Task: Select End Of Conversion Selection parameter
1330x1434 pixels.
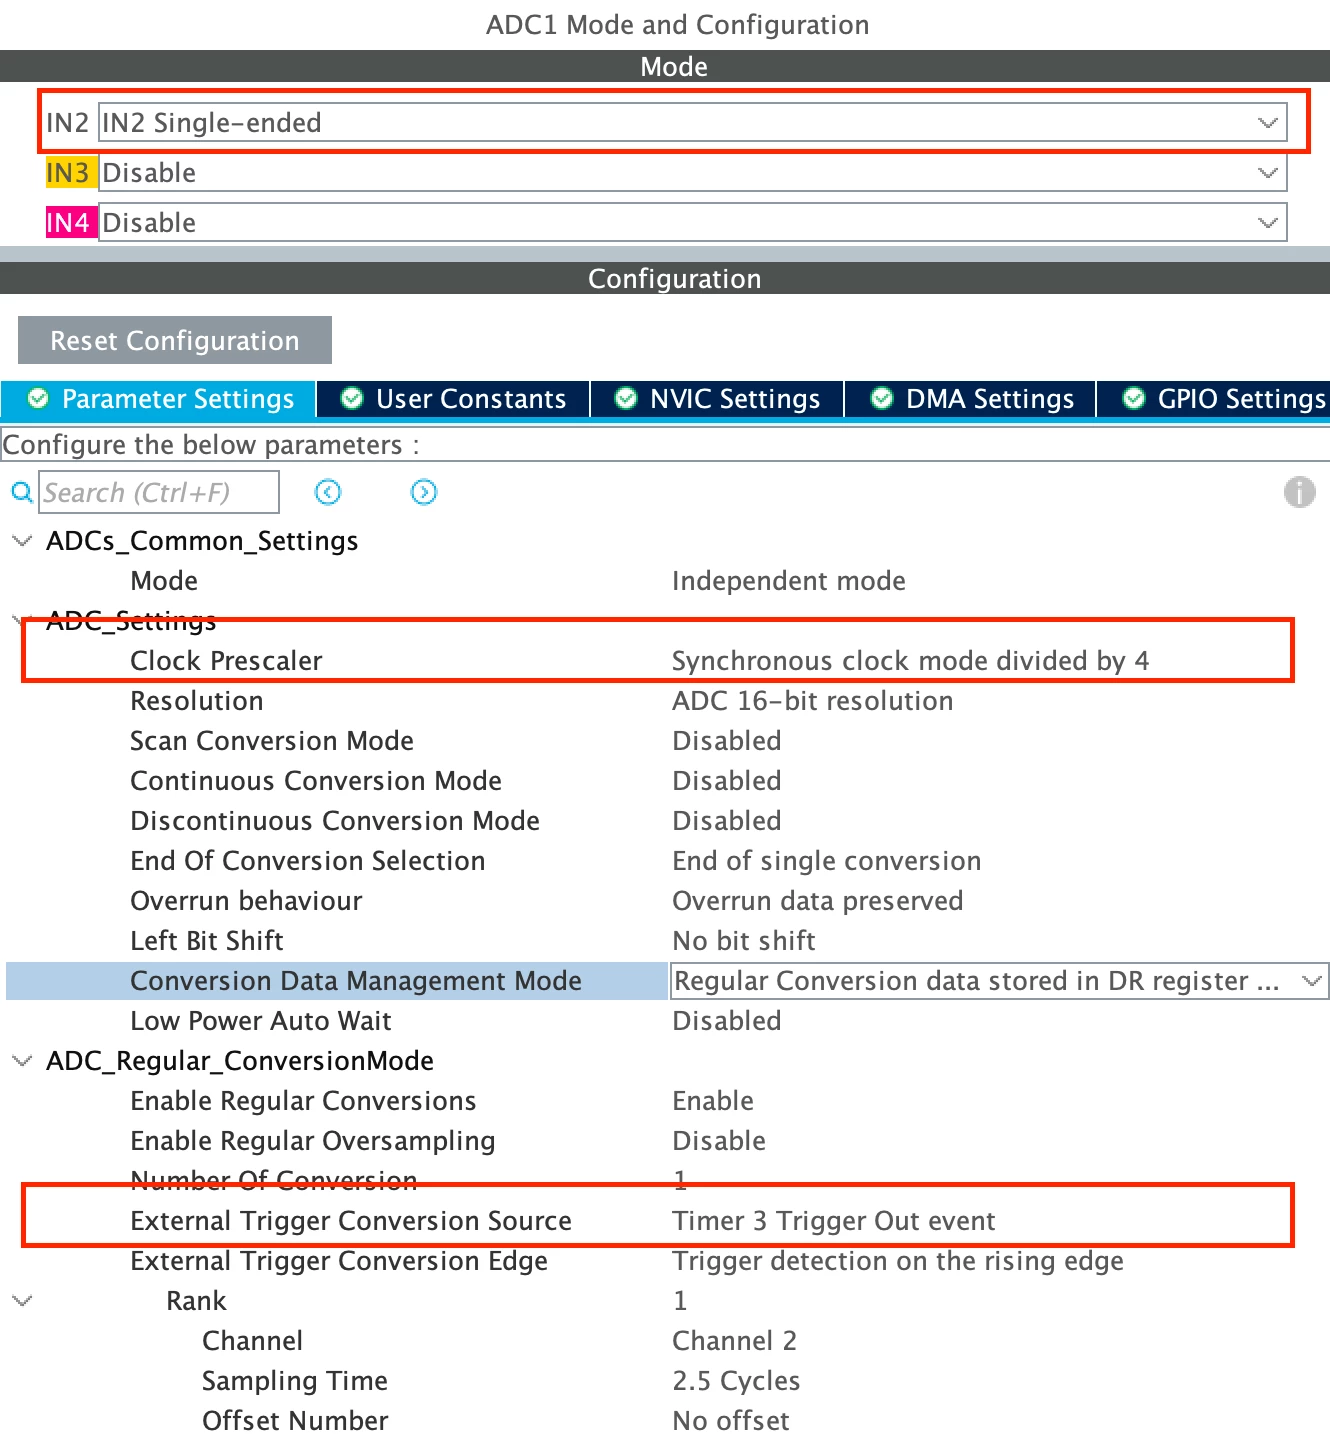Action: coord(308,861)
